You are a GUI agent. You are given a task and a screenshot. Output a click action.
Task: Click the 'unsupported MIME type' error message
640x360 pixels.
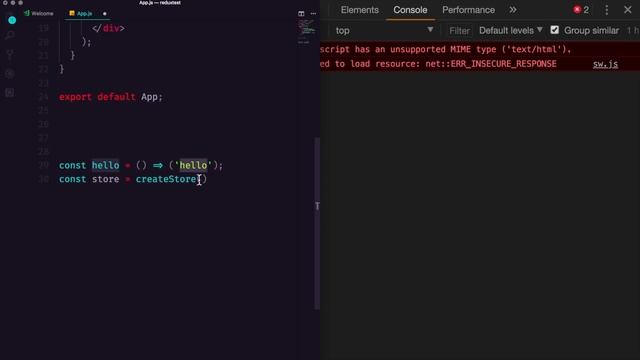tap(445, 49)
